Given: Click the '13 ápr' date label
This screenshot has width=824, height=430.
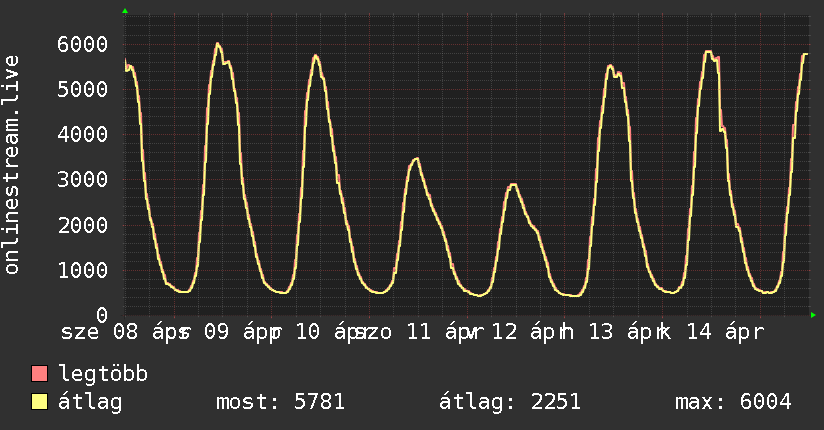Looking at the screenshot, I should tap(626, 332).
